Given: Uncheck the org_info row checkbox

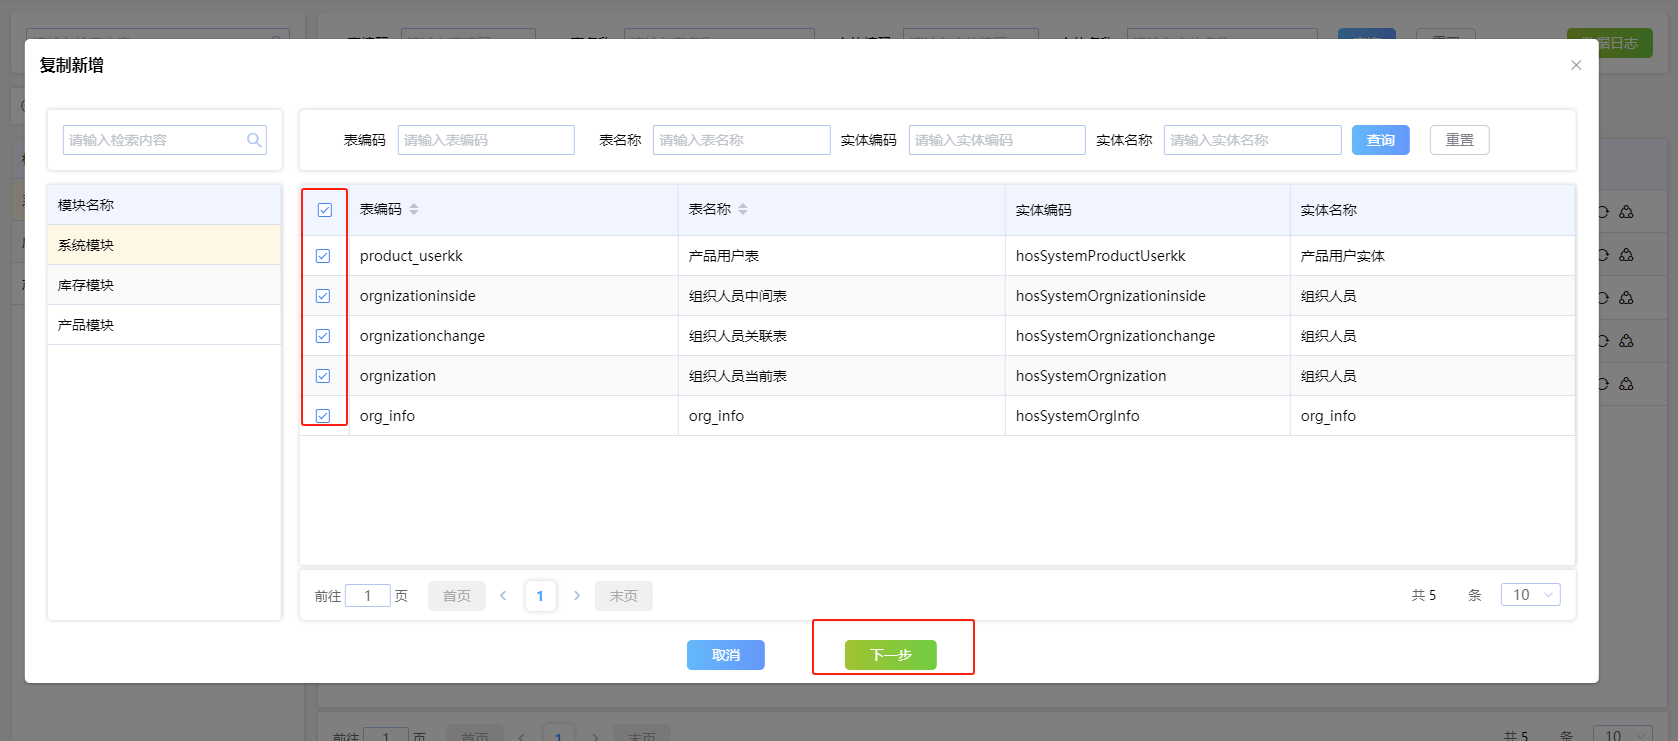Looking at the screenshot, I should (x=323, y=416).
